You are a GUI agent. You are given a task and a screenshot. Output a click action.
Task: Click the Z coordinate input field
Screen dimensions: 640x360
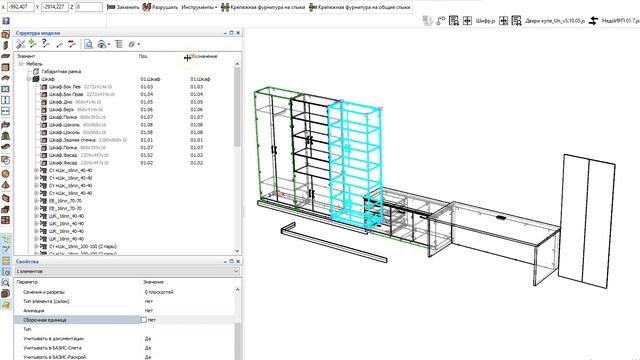[89, 7]
